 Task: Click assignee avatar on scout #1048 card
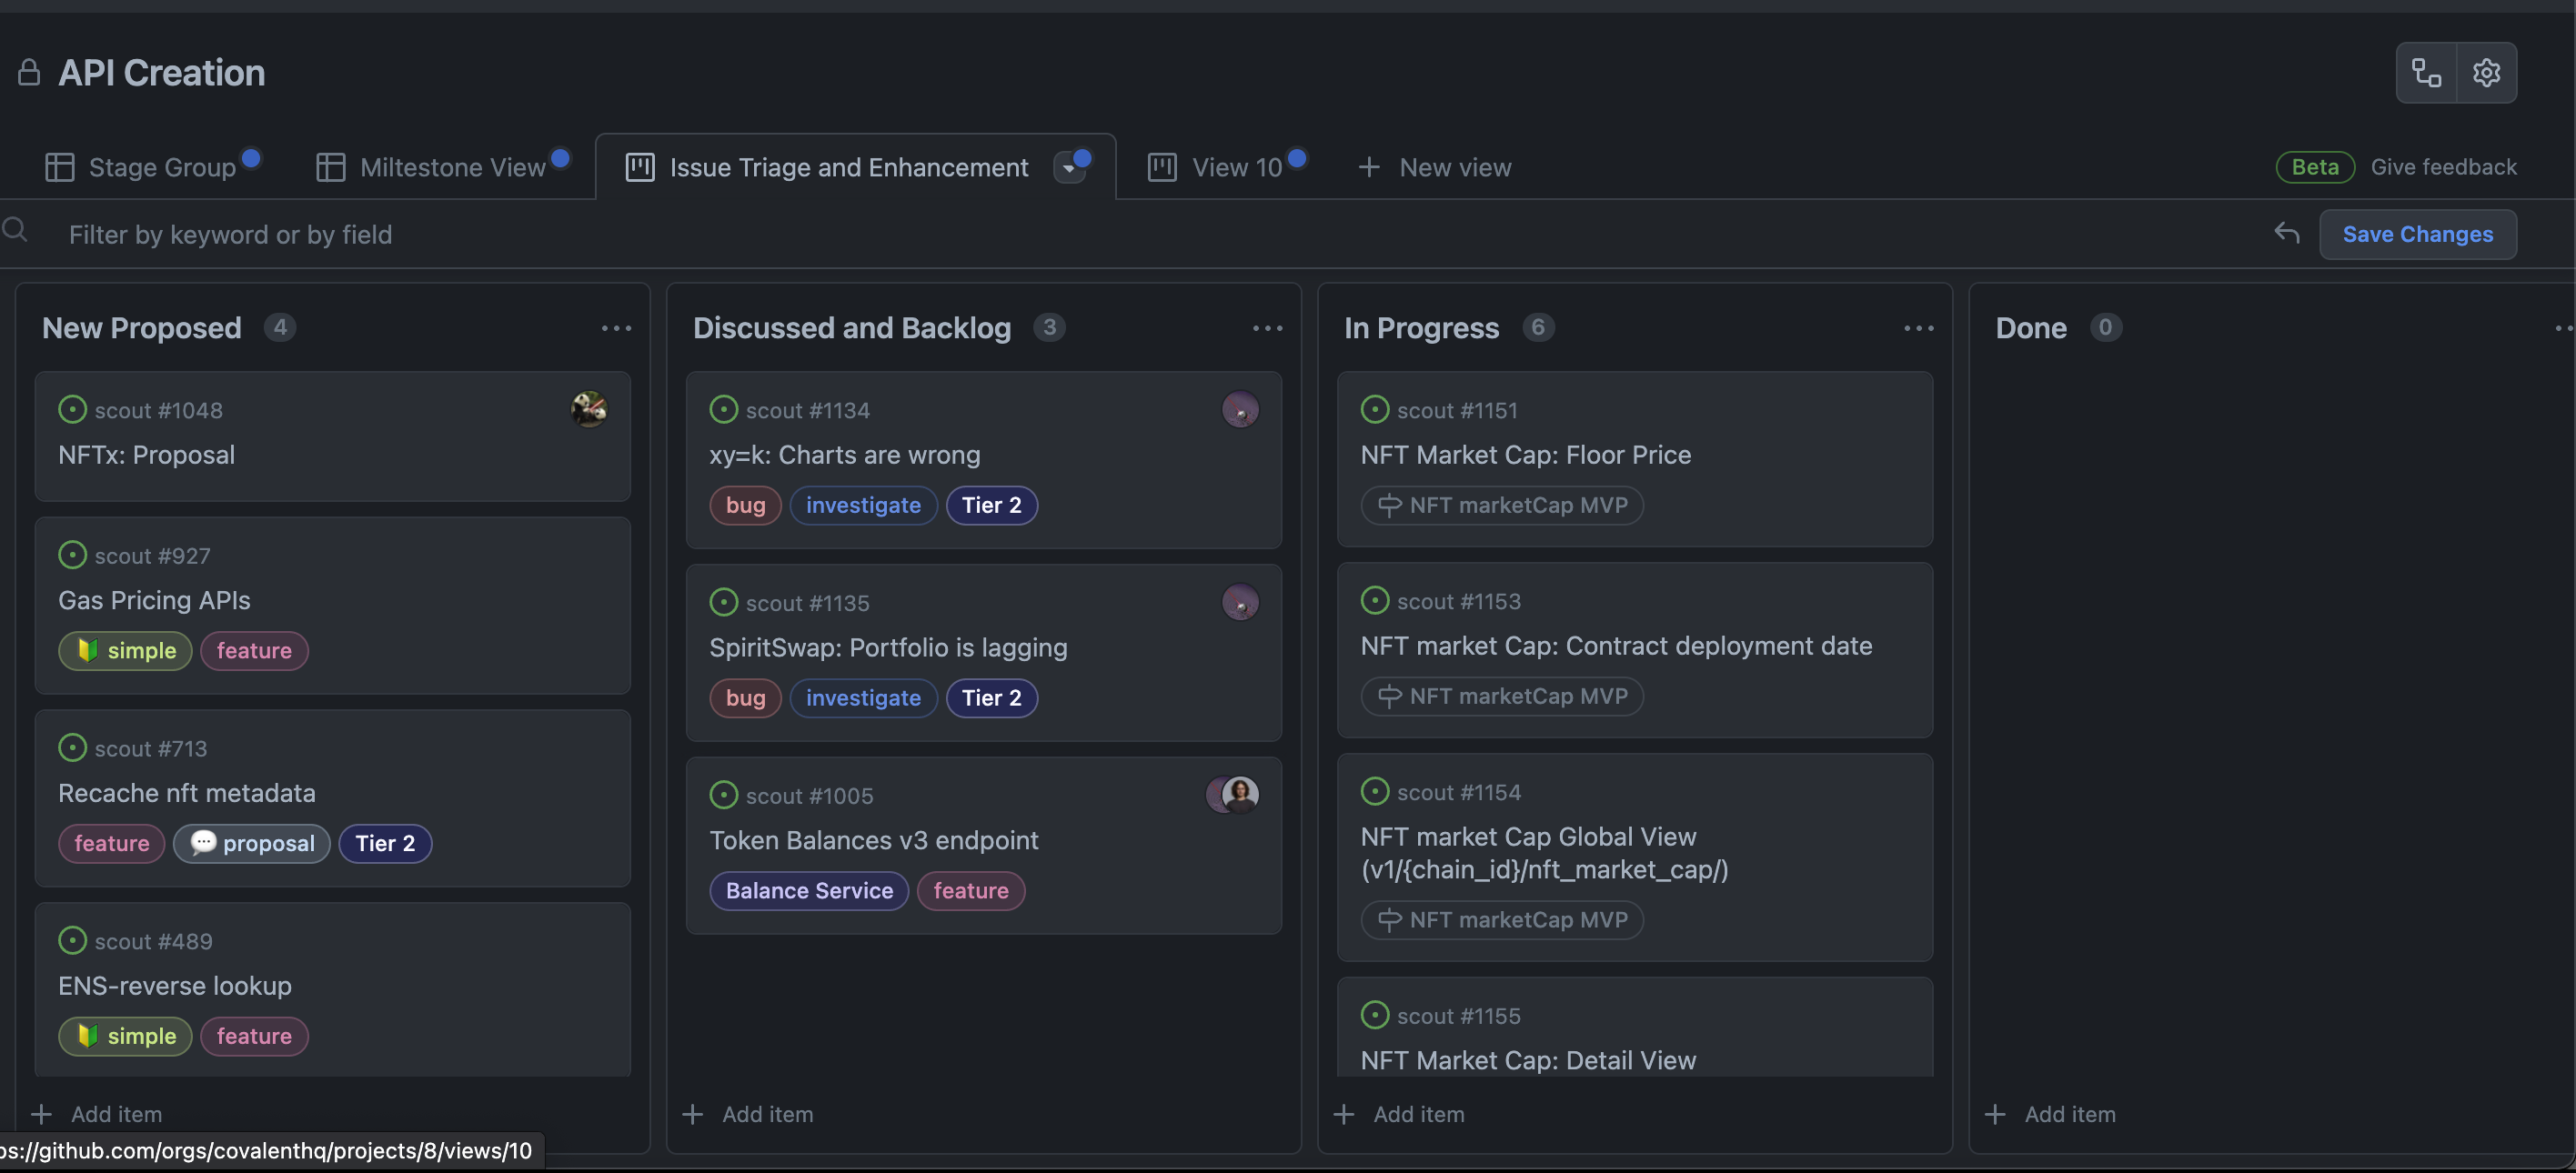(x=589, y=409)
